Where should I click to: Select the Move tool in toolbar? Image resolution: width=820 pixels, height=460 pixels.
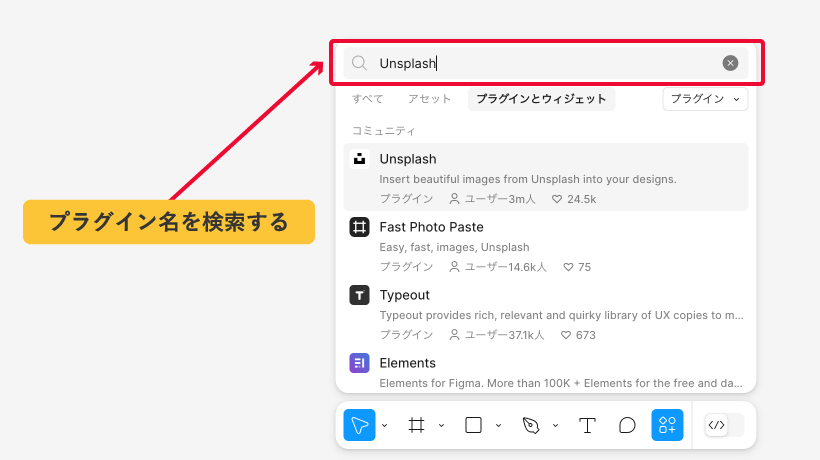[x=359, y=425]
